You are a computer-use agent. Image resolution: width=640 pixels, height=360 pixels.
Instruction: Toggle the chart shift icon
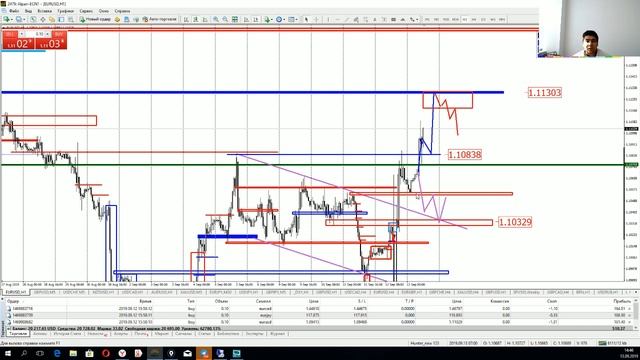256,19
